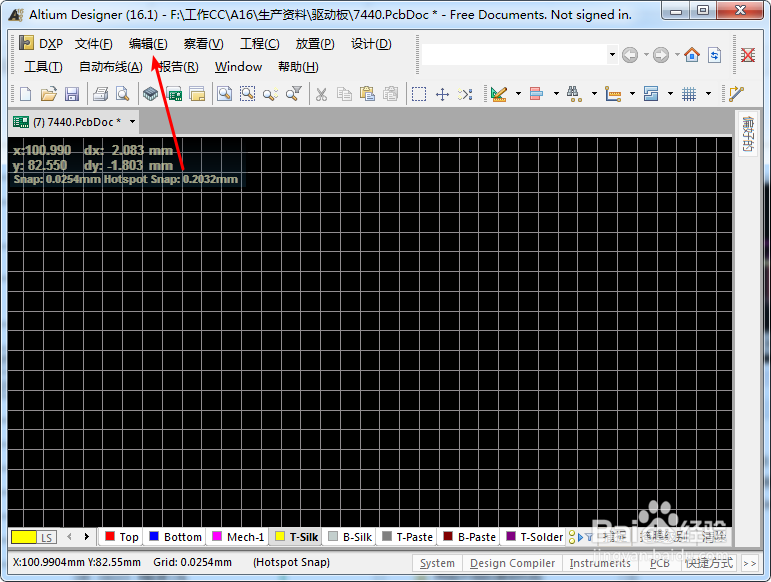The width and height of the screenshot is (771, 582).
Task: Open the 自动布线(A) menu
Action: tap(111, 66)
